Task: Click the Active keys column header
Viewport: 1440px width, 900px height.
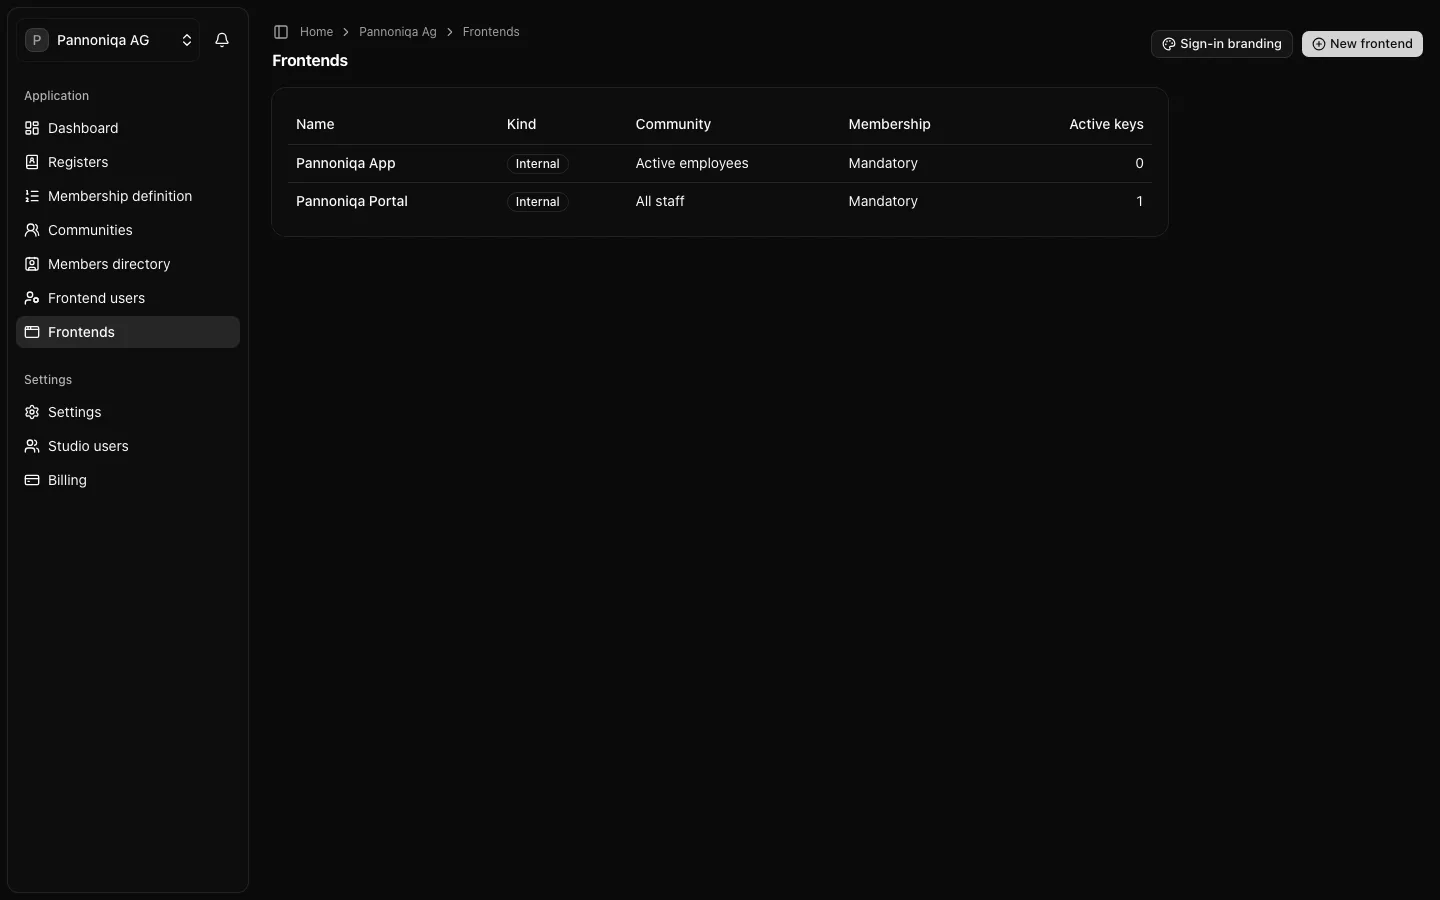Action: pyautogui.click(x=1106, y=124)
